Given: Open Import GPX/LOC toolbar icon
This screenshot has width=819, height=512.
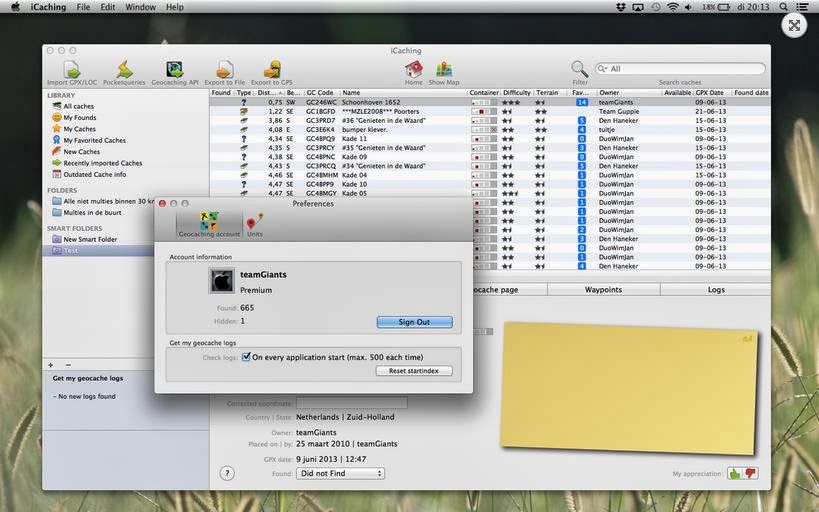Looking at the screenshot, I should coord(72,69).
